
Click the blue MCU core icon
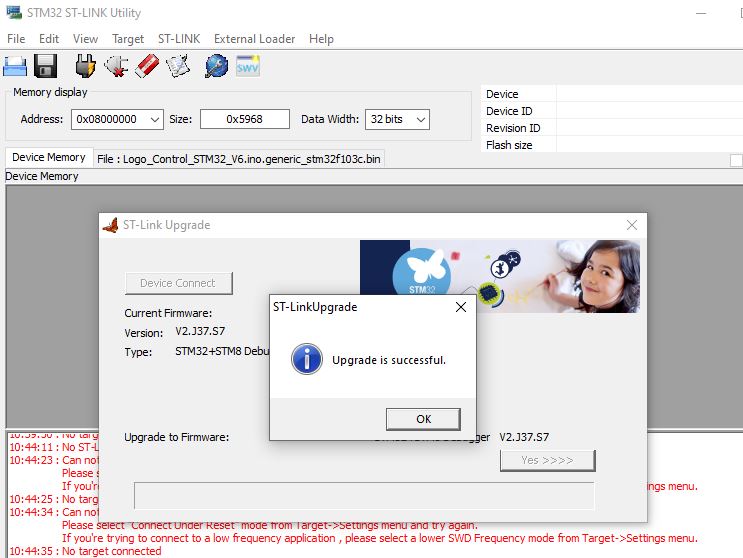[216, 66]
